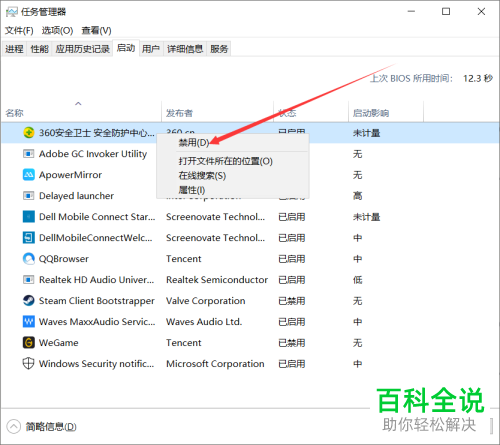Choose 禁用(D) in context menu

point(194,143)
